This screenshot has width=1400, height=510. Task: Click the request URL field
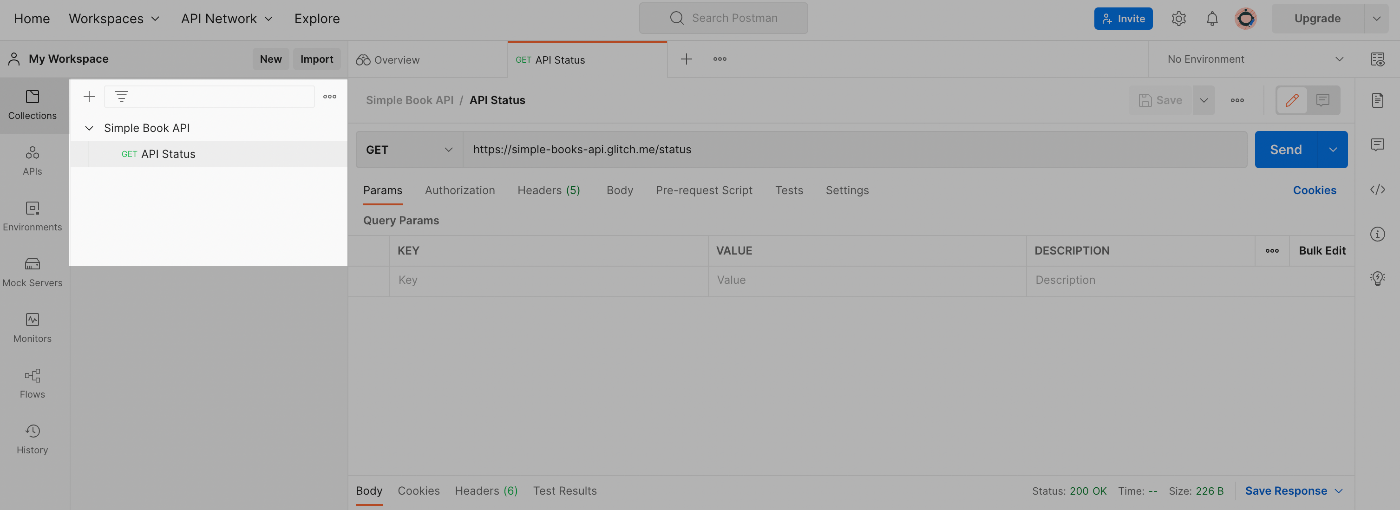pyautogui.click(x=855, y=150)
